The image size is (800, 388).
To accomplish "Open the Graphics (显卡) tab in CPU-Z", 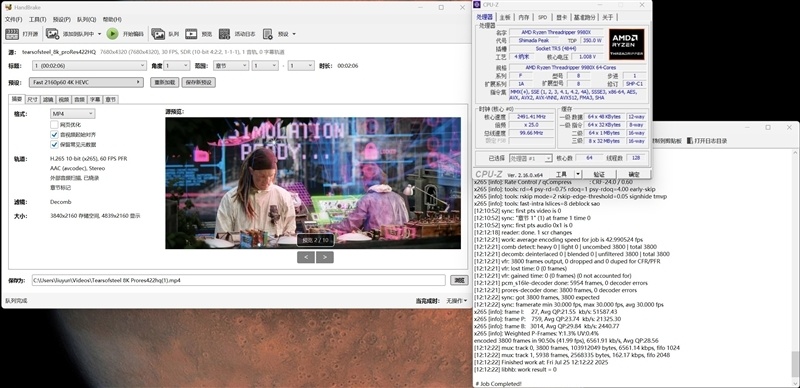I will tap(561, 17).
